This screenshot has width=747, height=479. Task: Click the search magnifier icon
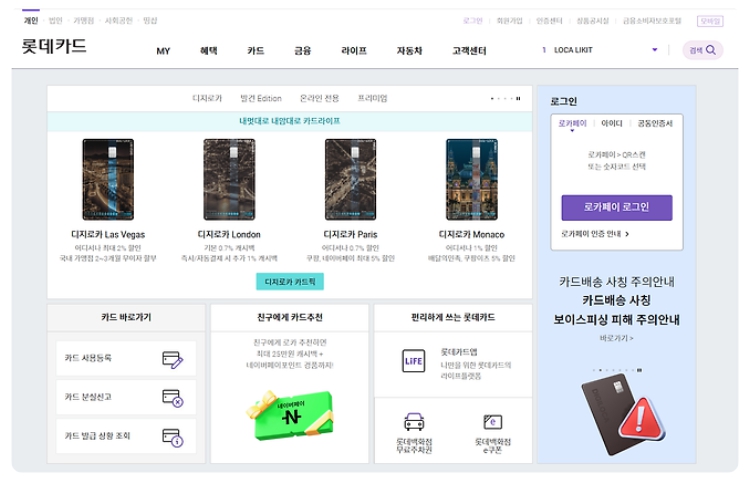coord(711,50)
